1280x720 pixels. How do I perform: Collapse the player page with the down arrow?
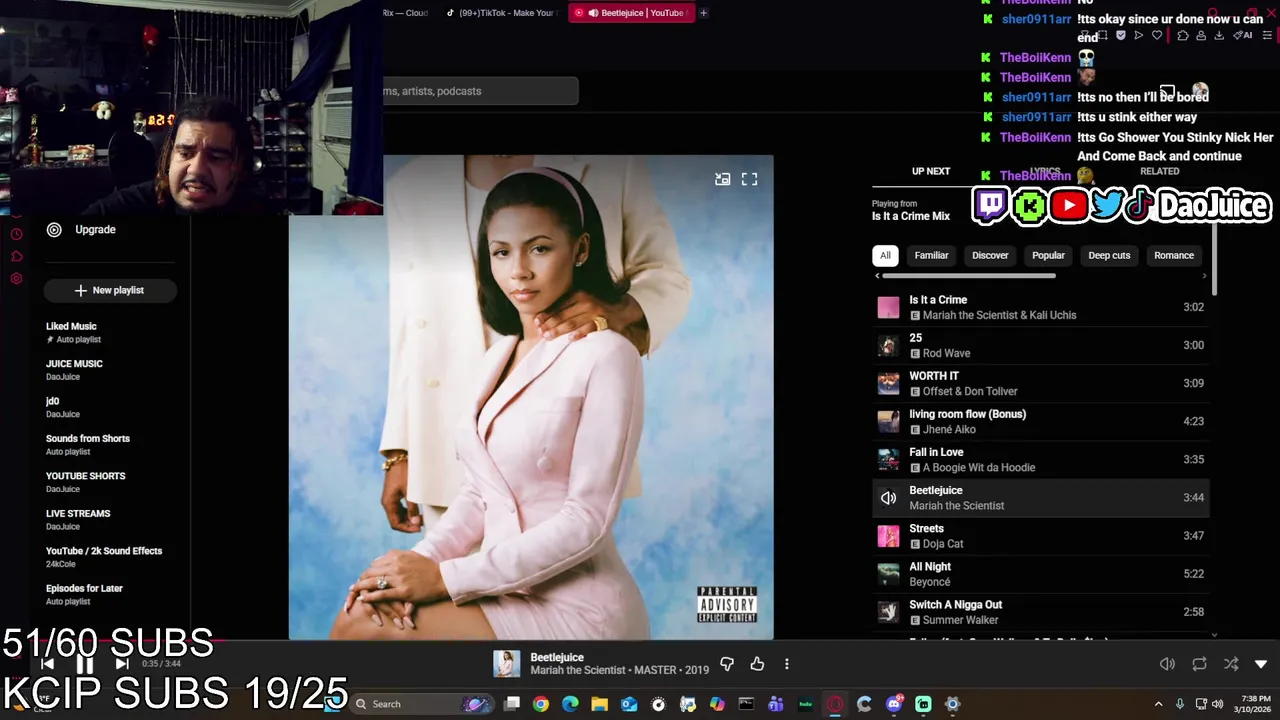click(1261, 664)
